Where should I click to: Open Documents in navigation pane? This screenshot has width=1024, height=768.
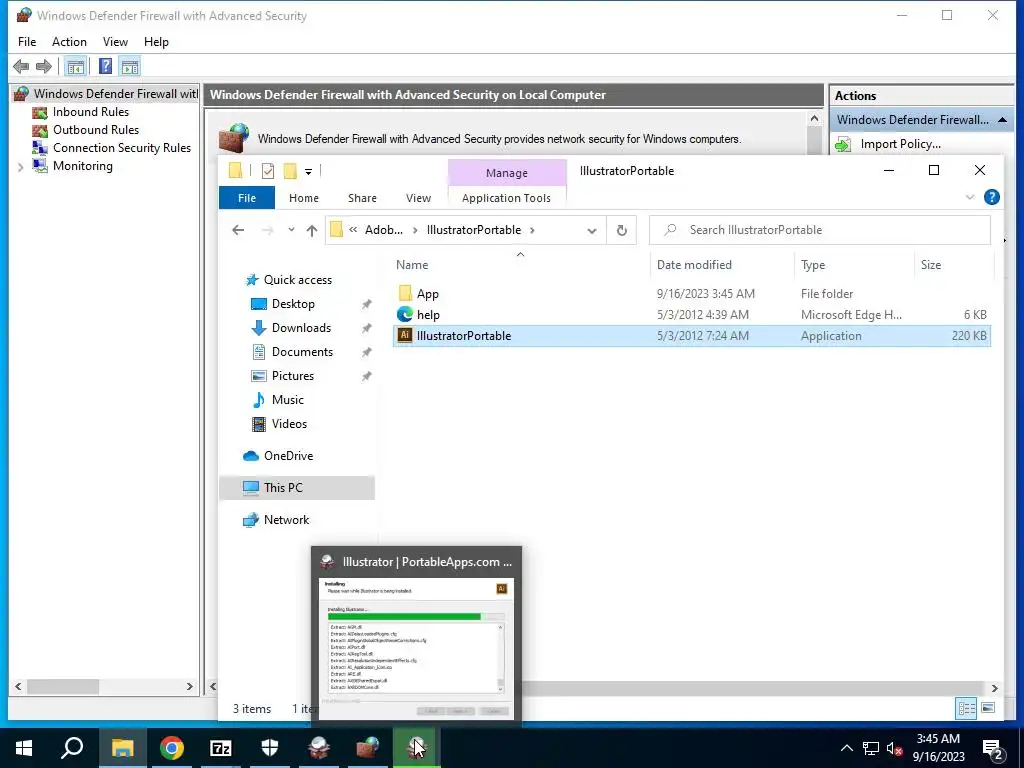(x=302, y=352)
